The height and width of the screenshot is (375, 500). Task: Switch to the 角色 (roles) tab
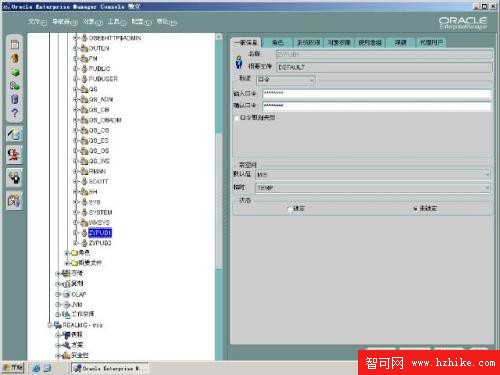point(278,42)
